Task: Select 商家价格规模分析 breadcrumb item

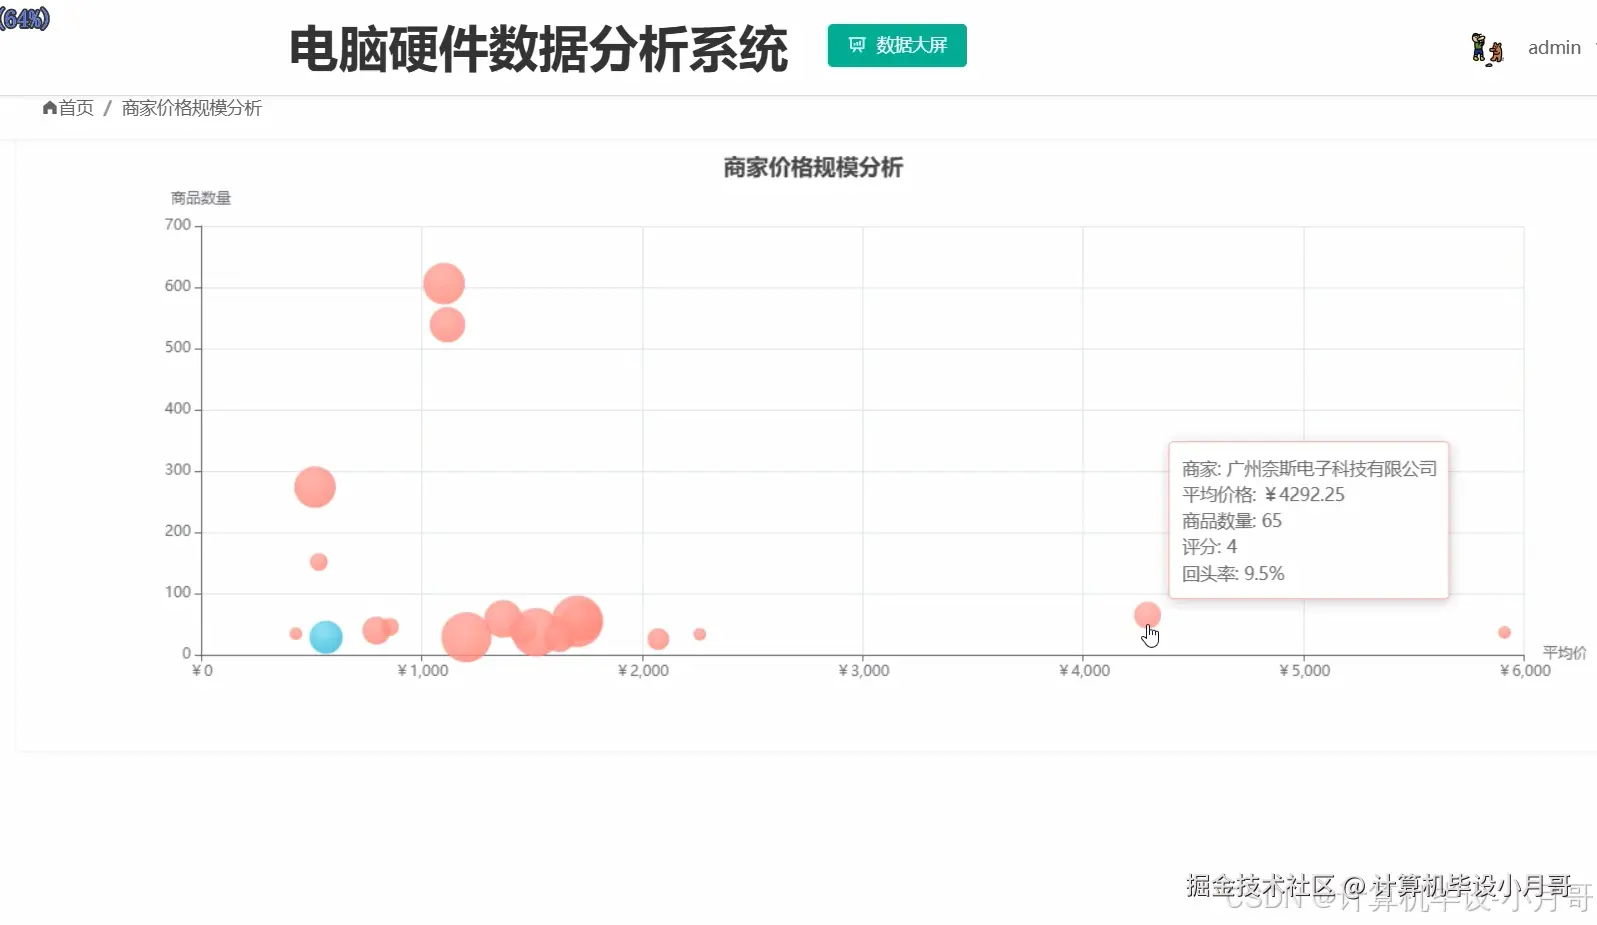Action: [x=192, y=108]
